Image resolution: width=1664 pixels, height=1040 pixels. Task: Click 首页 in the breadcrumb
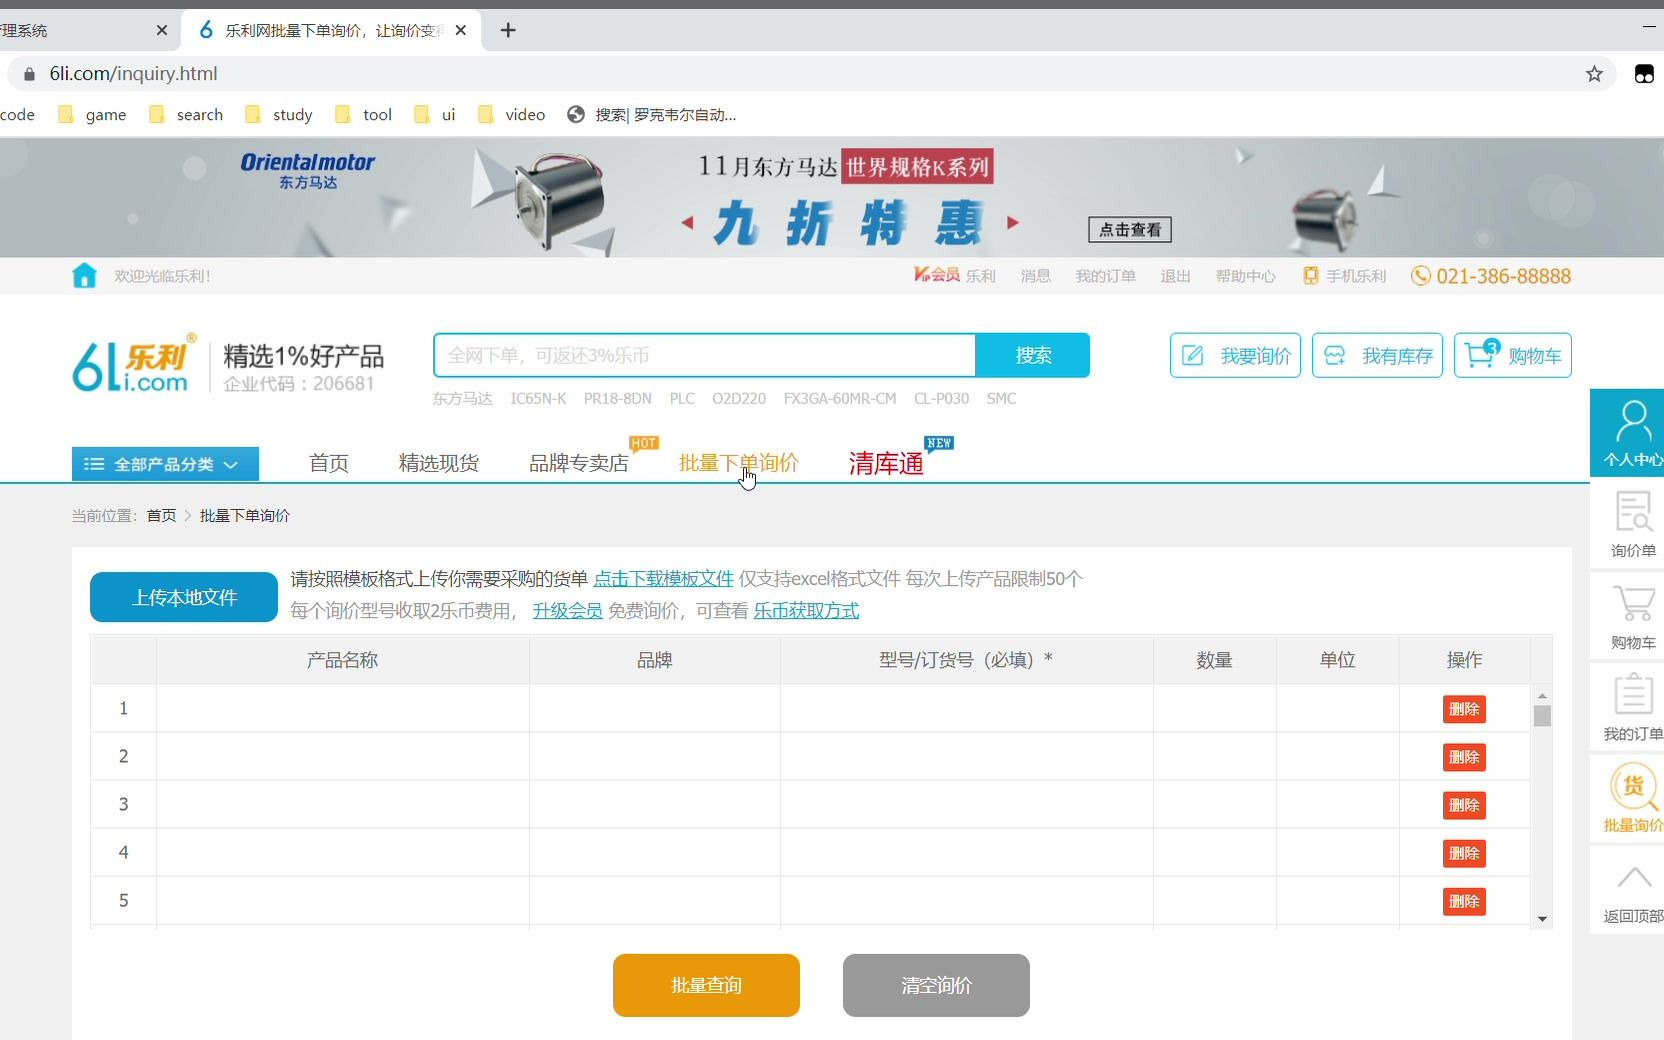point(161,516)
